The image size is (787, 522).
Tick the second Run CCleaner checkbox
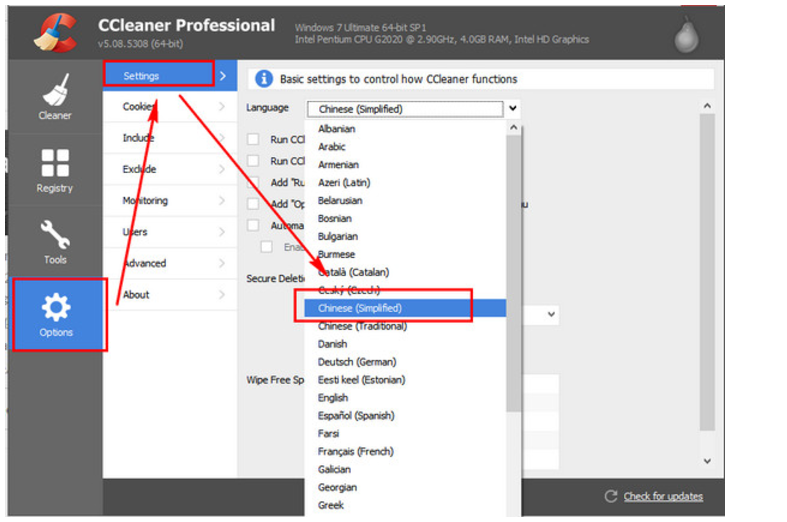[x=253, y=161]
